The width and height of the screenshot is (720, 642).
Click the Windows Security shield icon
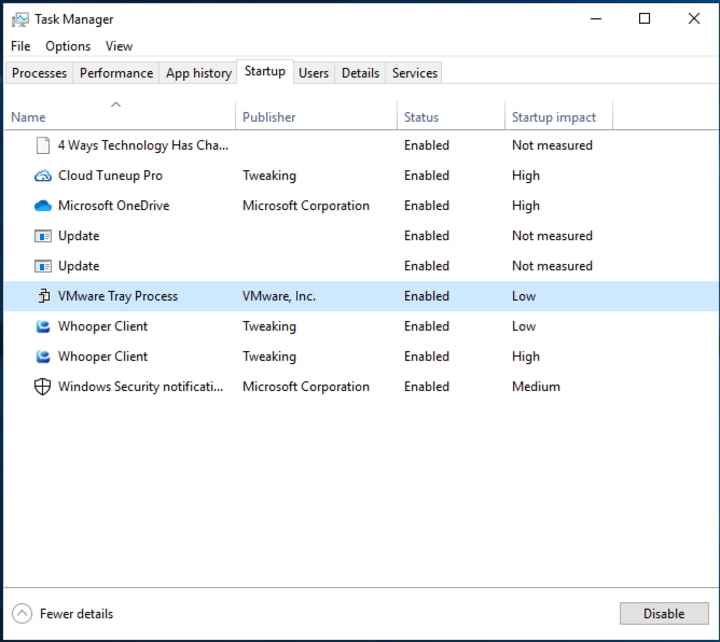(x=43, y=387)
